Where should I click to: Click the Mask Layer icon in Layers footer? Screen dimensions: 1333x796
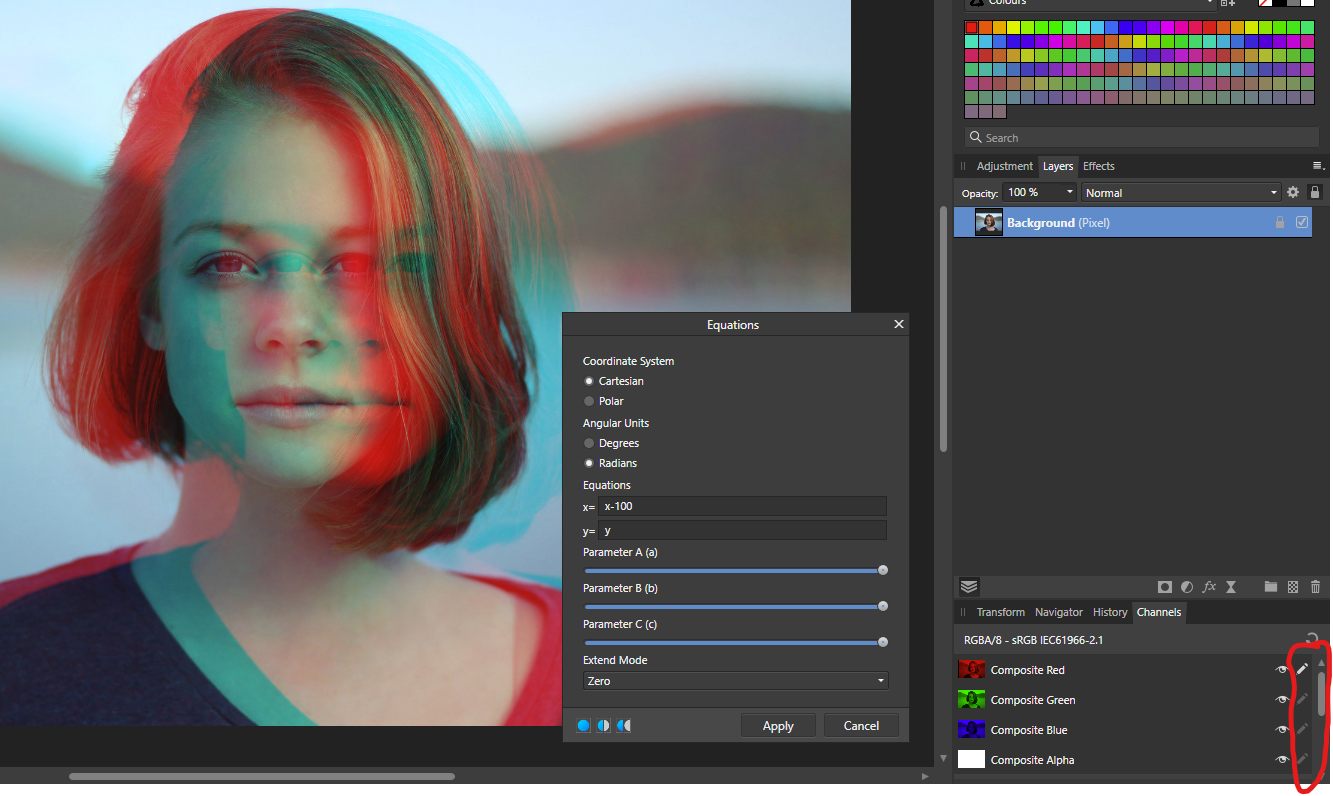click(1165, 587)
